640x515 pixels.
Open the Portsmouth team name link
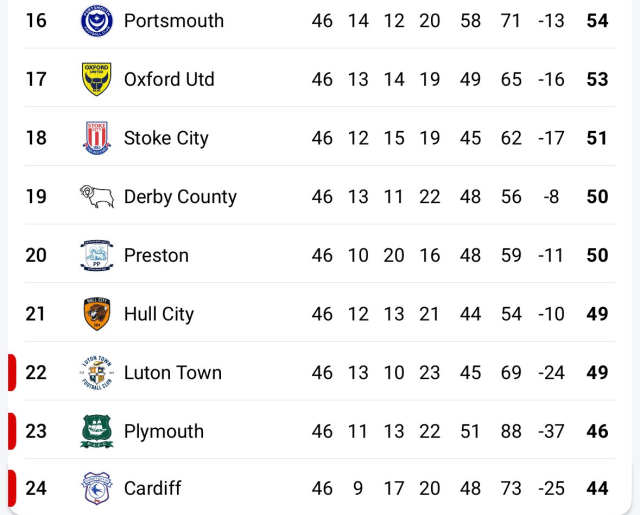[173, 21]
